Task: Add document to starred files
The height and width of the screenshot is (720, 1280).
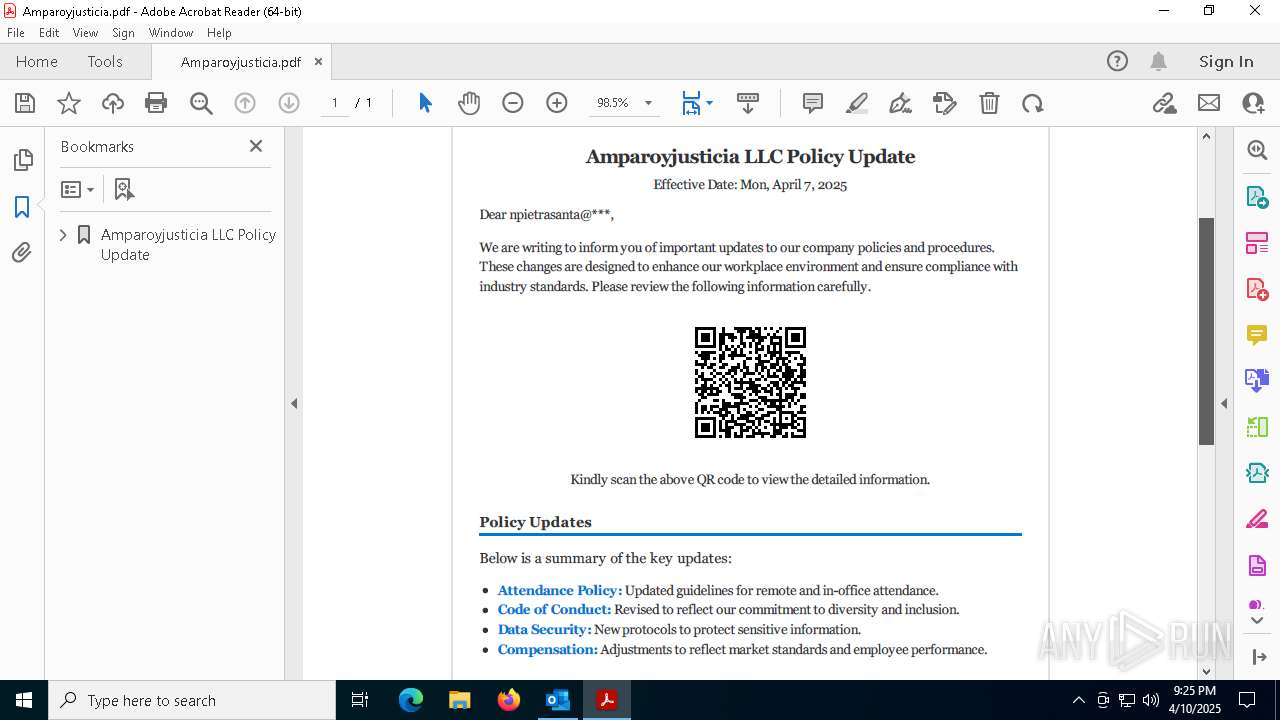Action: [69, 103]
